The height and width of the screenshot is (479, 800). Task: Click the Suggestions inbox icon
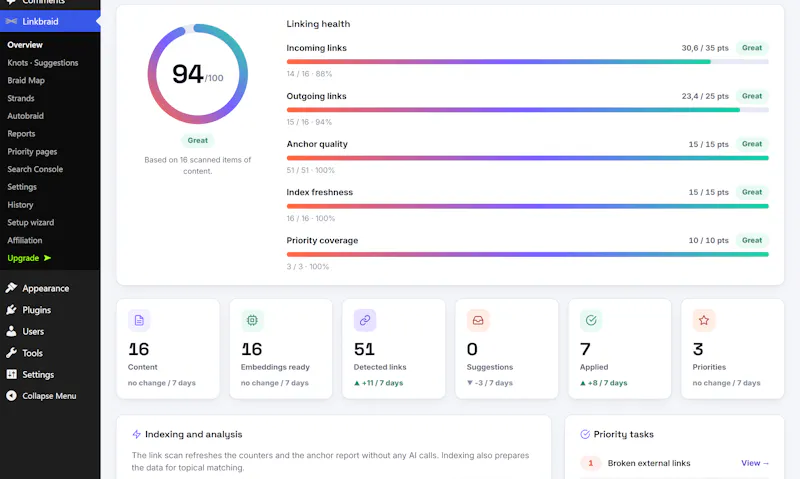(478, 320)
